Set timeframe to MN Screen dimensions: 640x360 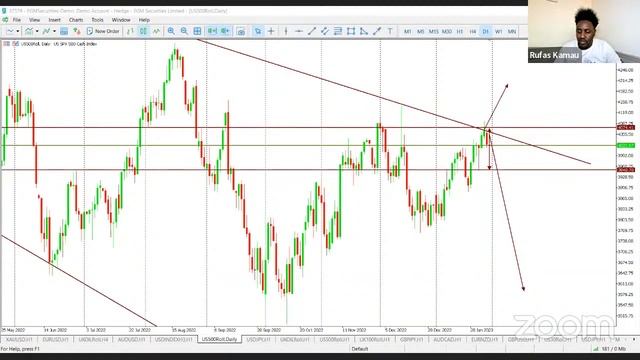(x=512, y=31)
